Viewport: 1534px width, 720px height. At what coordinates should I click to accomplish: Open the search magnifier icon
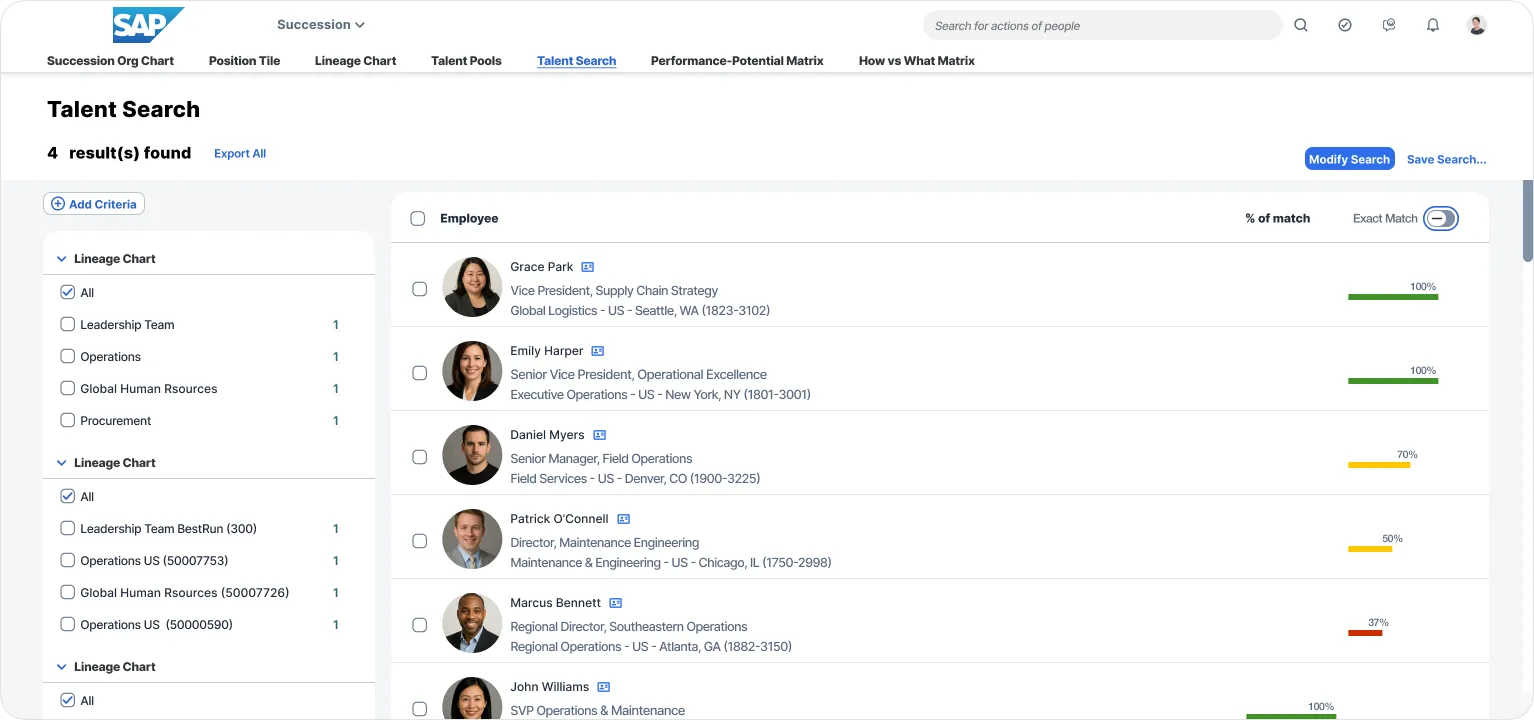1300,25
